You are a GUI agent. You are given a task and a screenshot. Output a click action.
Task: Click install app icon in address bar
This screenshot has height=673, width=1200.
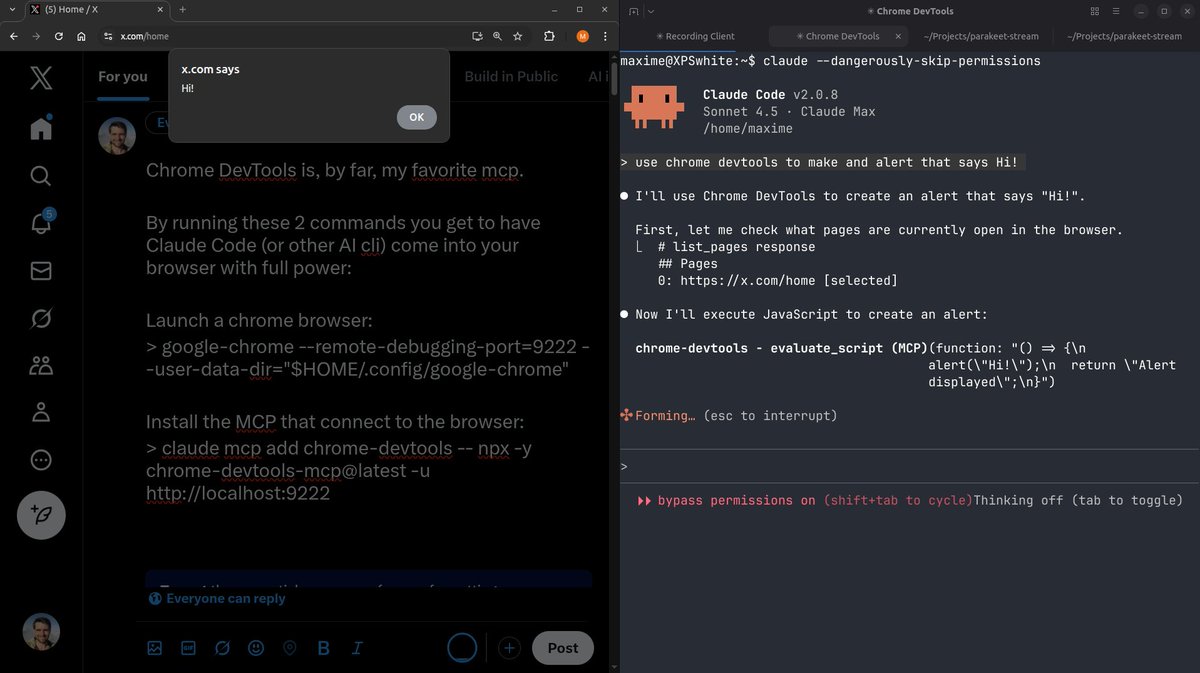coord(477,36)
